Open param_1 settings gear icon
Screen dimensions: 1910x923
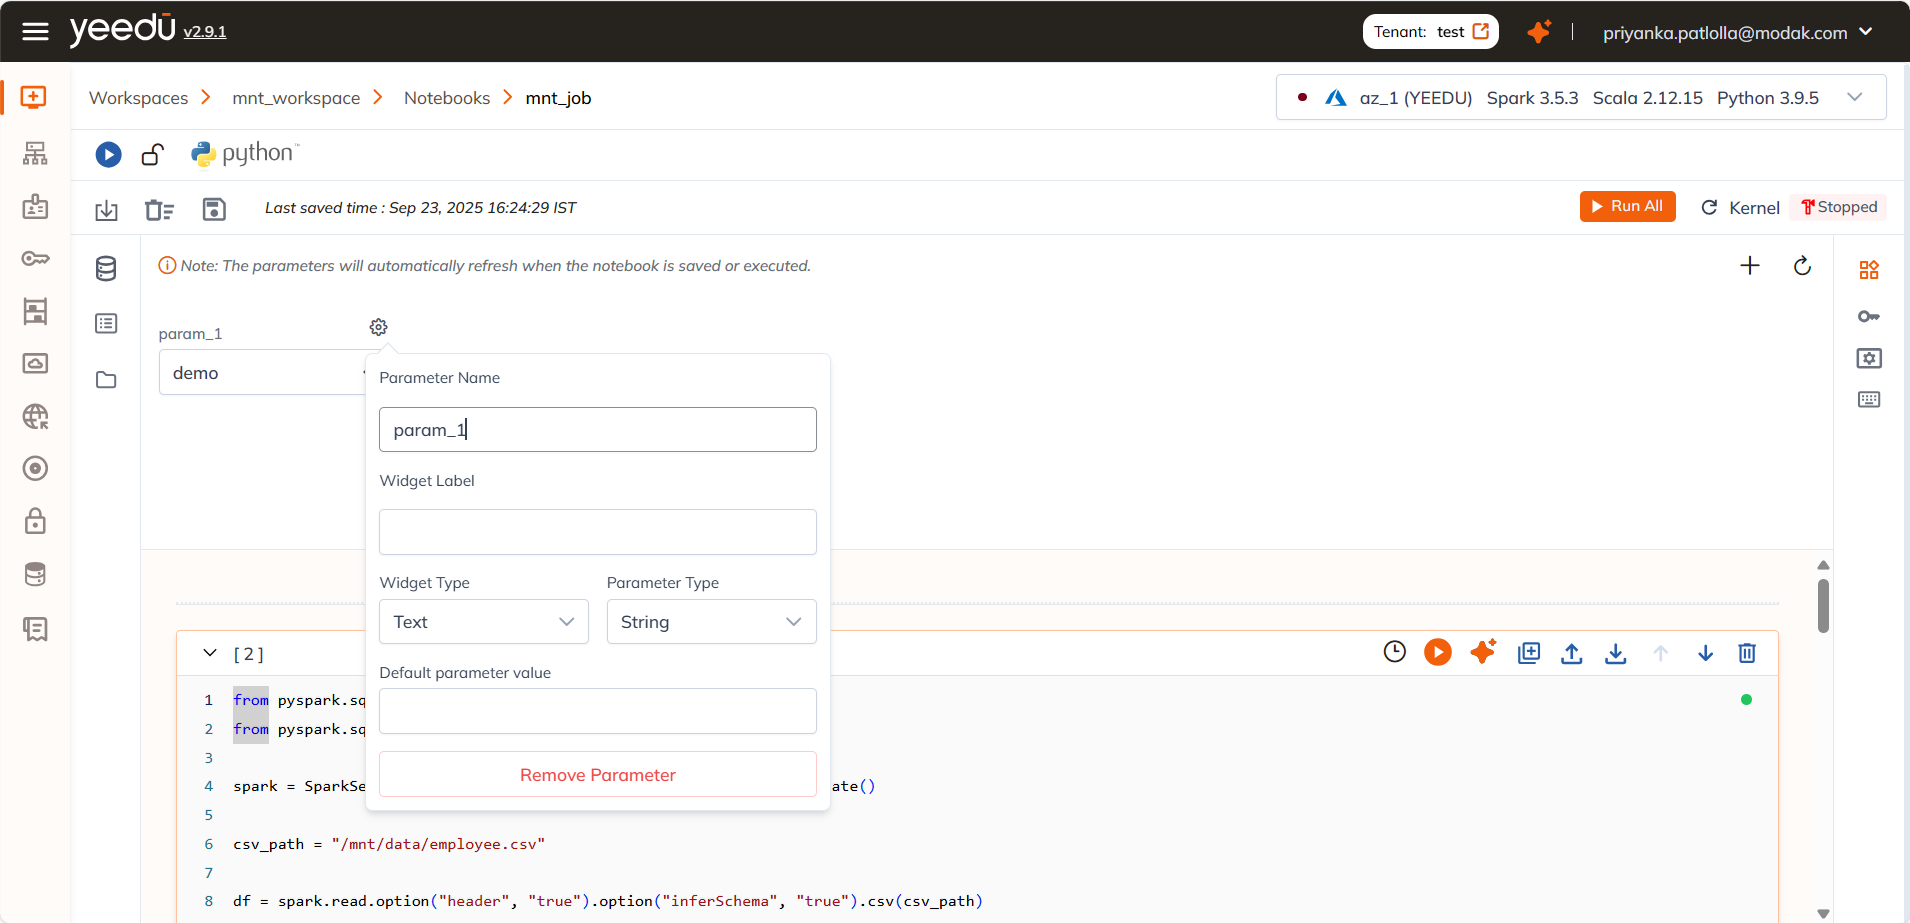pos(378,327)
